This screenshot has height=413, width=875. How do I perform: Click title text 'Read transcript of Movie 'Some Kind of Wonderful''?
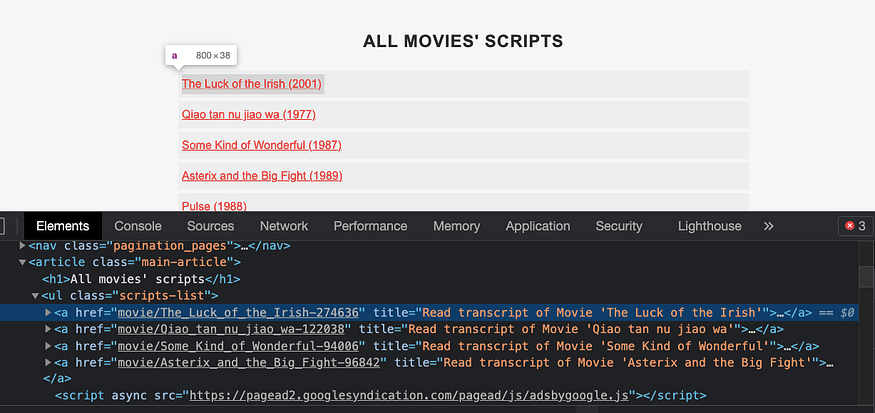[x=594, y=346]
